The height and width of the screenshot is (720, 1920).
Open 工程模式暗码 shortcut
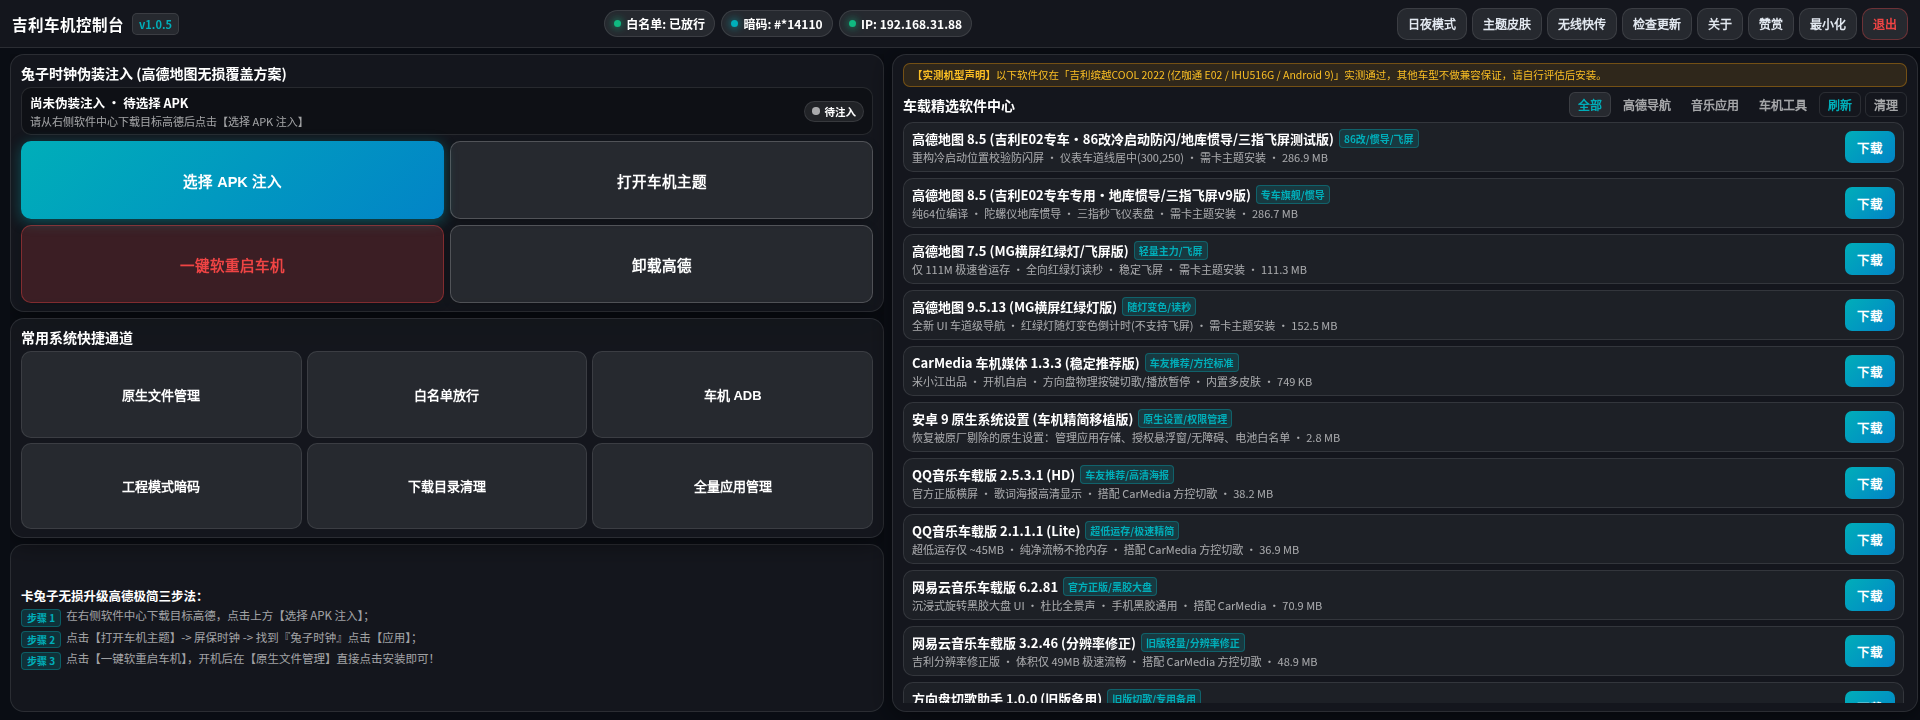pyautogui.click(x=161, y=486)
